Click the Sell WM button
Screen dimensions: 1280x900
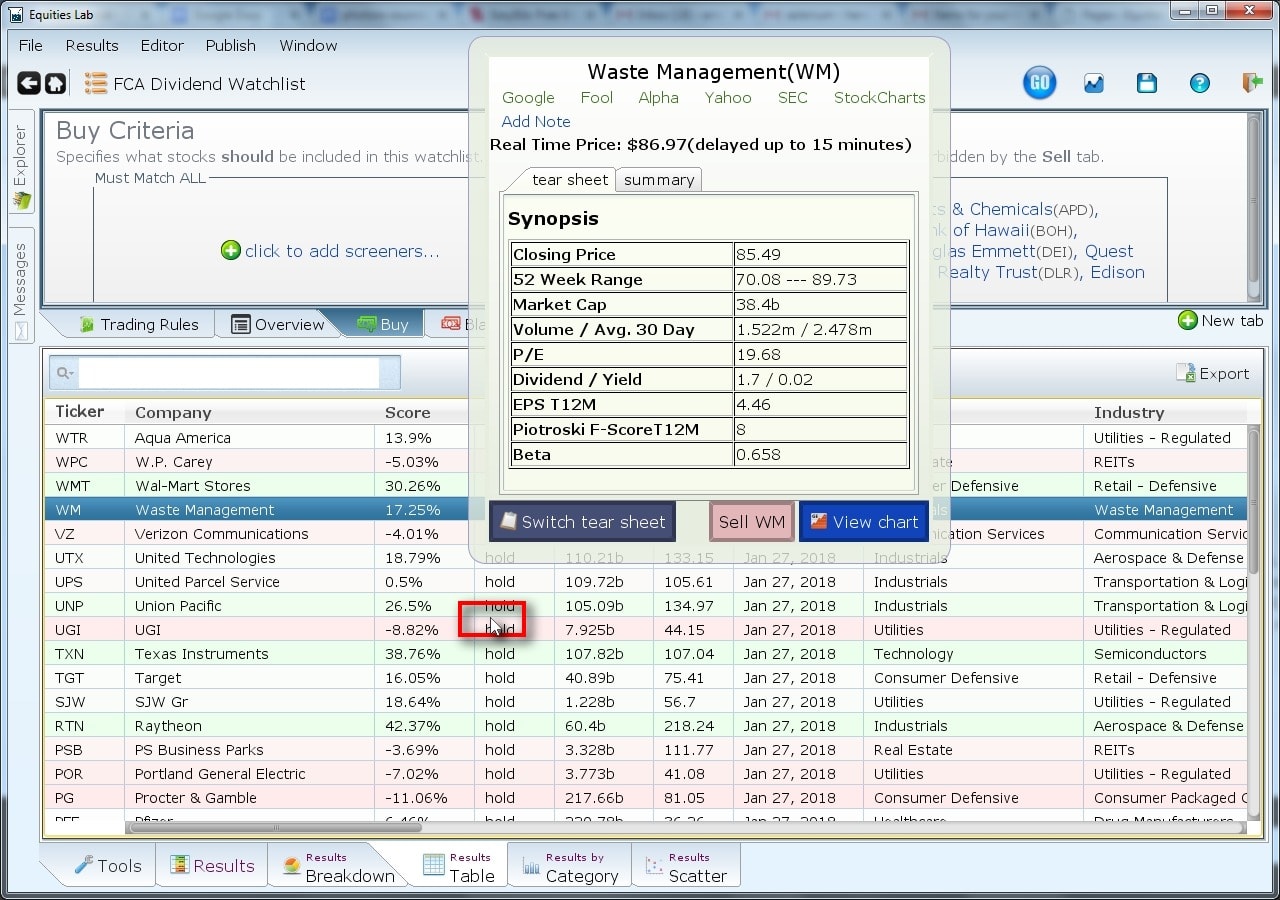[x=752, y=522]
